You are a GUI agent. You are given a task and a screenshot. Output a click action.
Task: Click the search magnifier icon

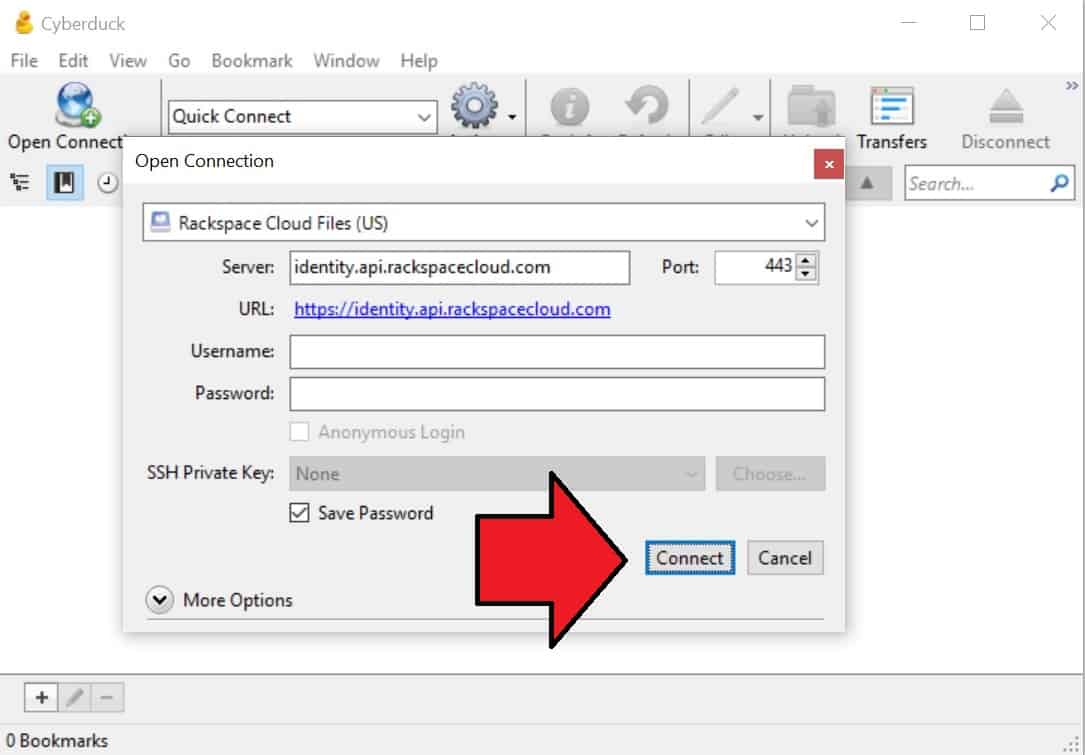(x=1059, y=183)
